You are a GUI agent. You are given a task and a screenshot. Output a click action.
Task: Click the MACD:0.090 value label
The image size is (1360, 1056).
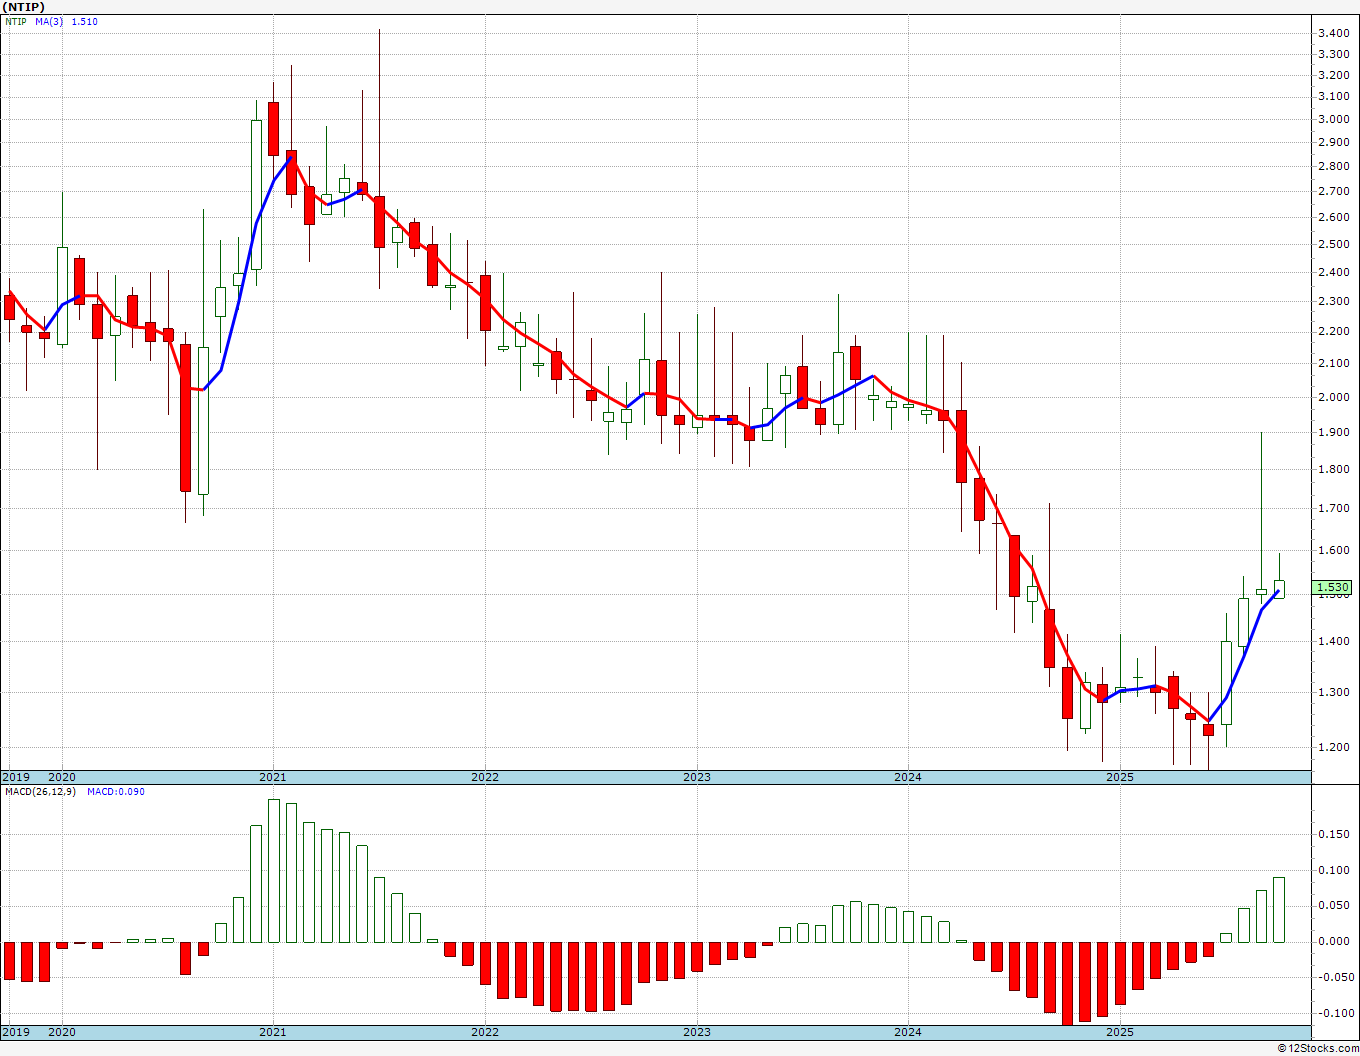point(115,792)
